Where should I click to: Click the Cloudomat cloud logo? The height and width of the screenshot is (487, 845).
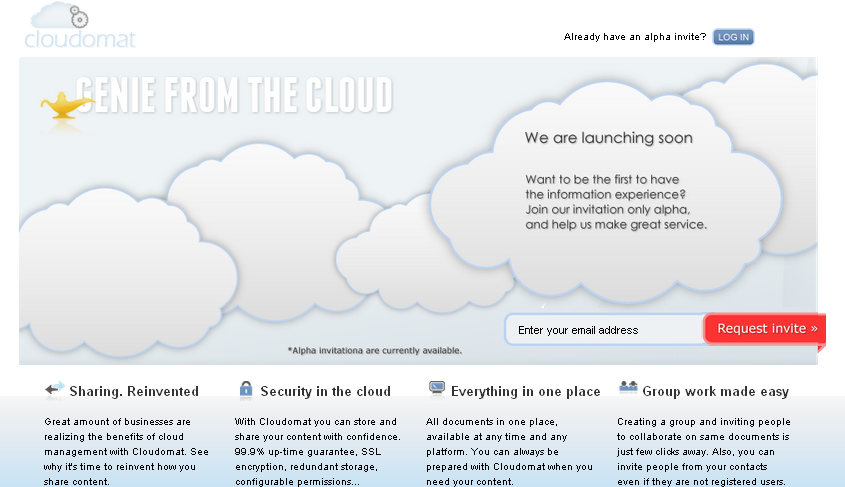[80, 26]
